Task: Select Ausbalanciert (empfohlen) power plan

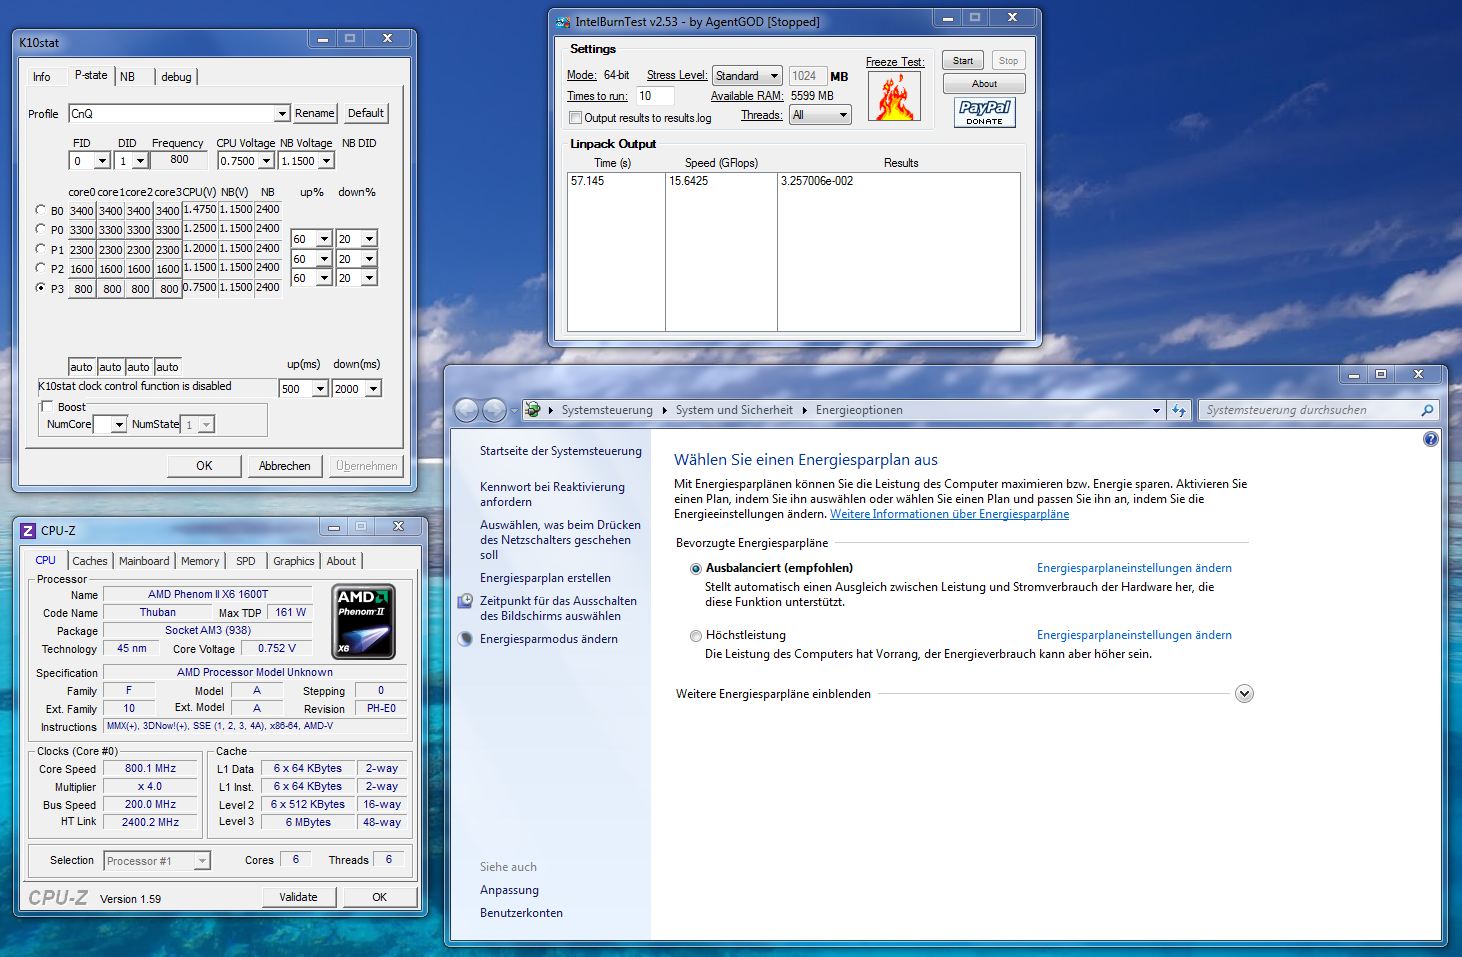Action: (696, 568)
